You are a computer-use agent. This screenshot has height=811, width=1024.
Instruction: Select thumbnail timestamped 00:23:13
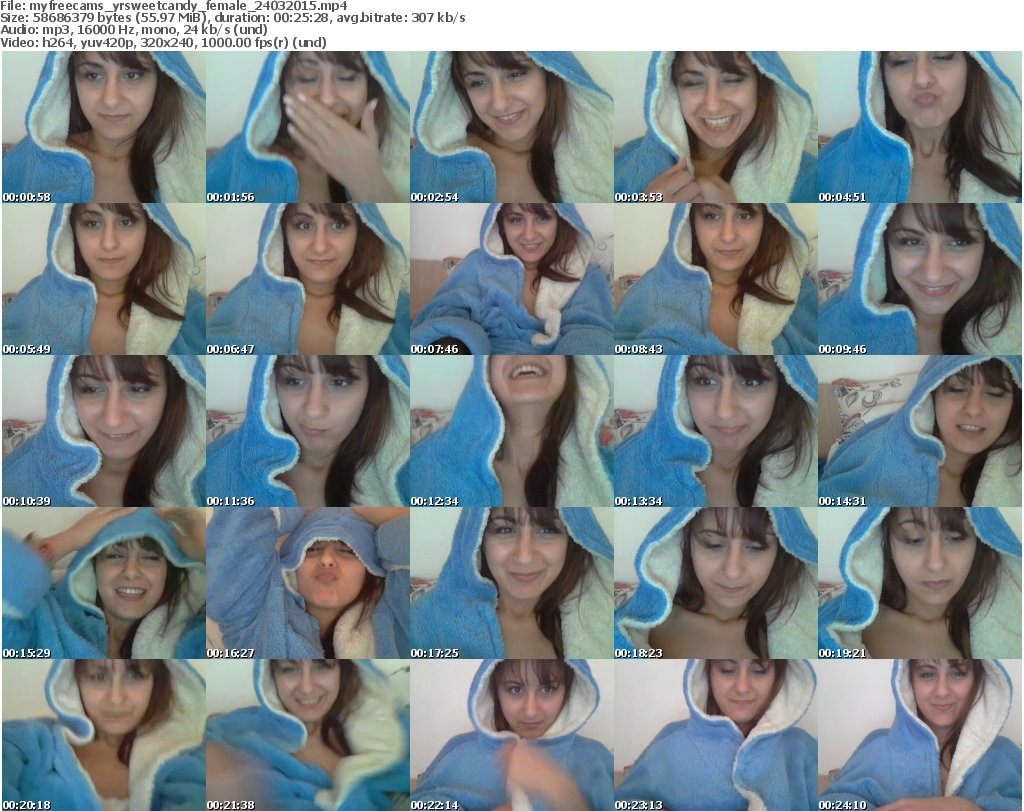click(716, 735)
